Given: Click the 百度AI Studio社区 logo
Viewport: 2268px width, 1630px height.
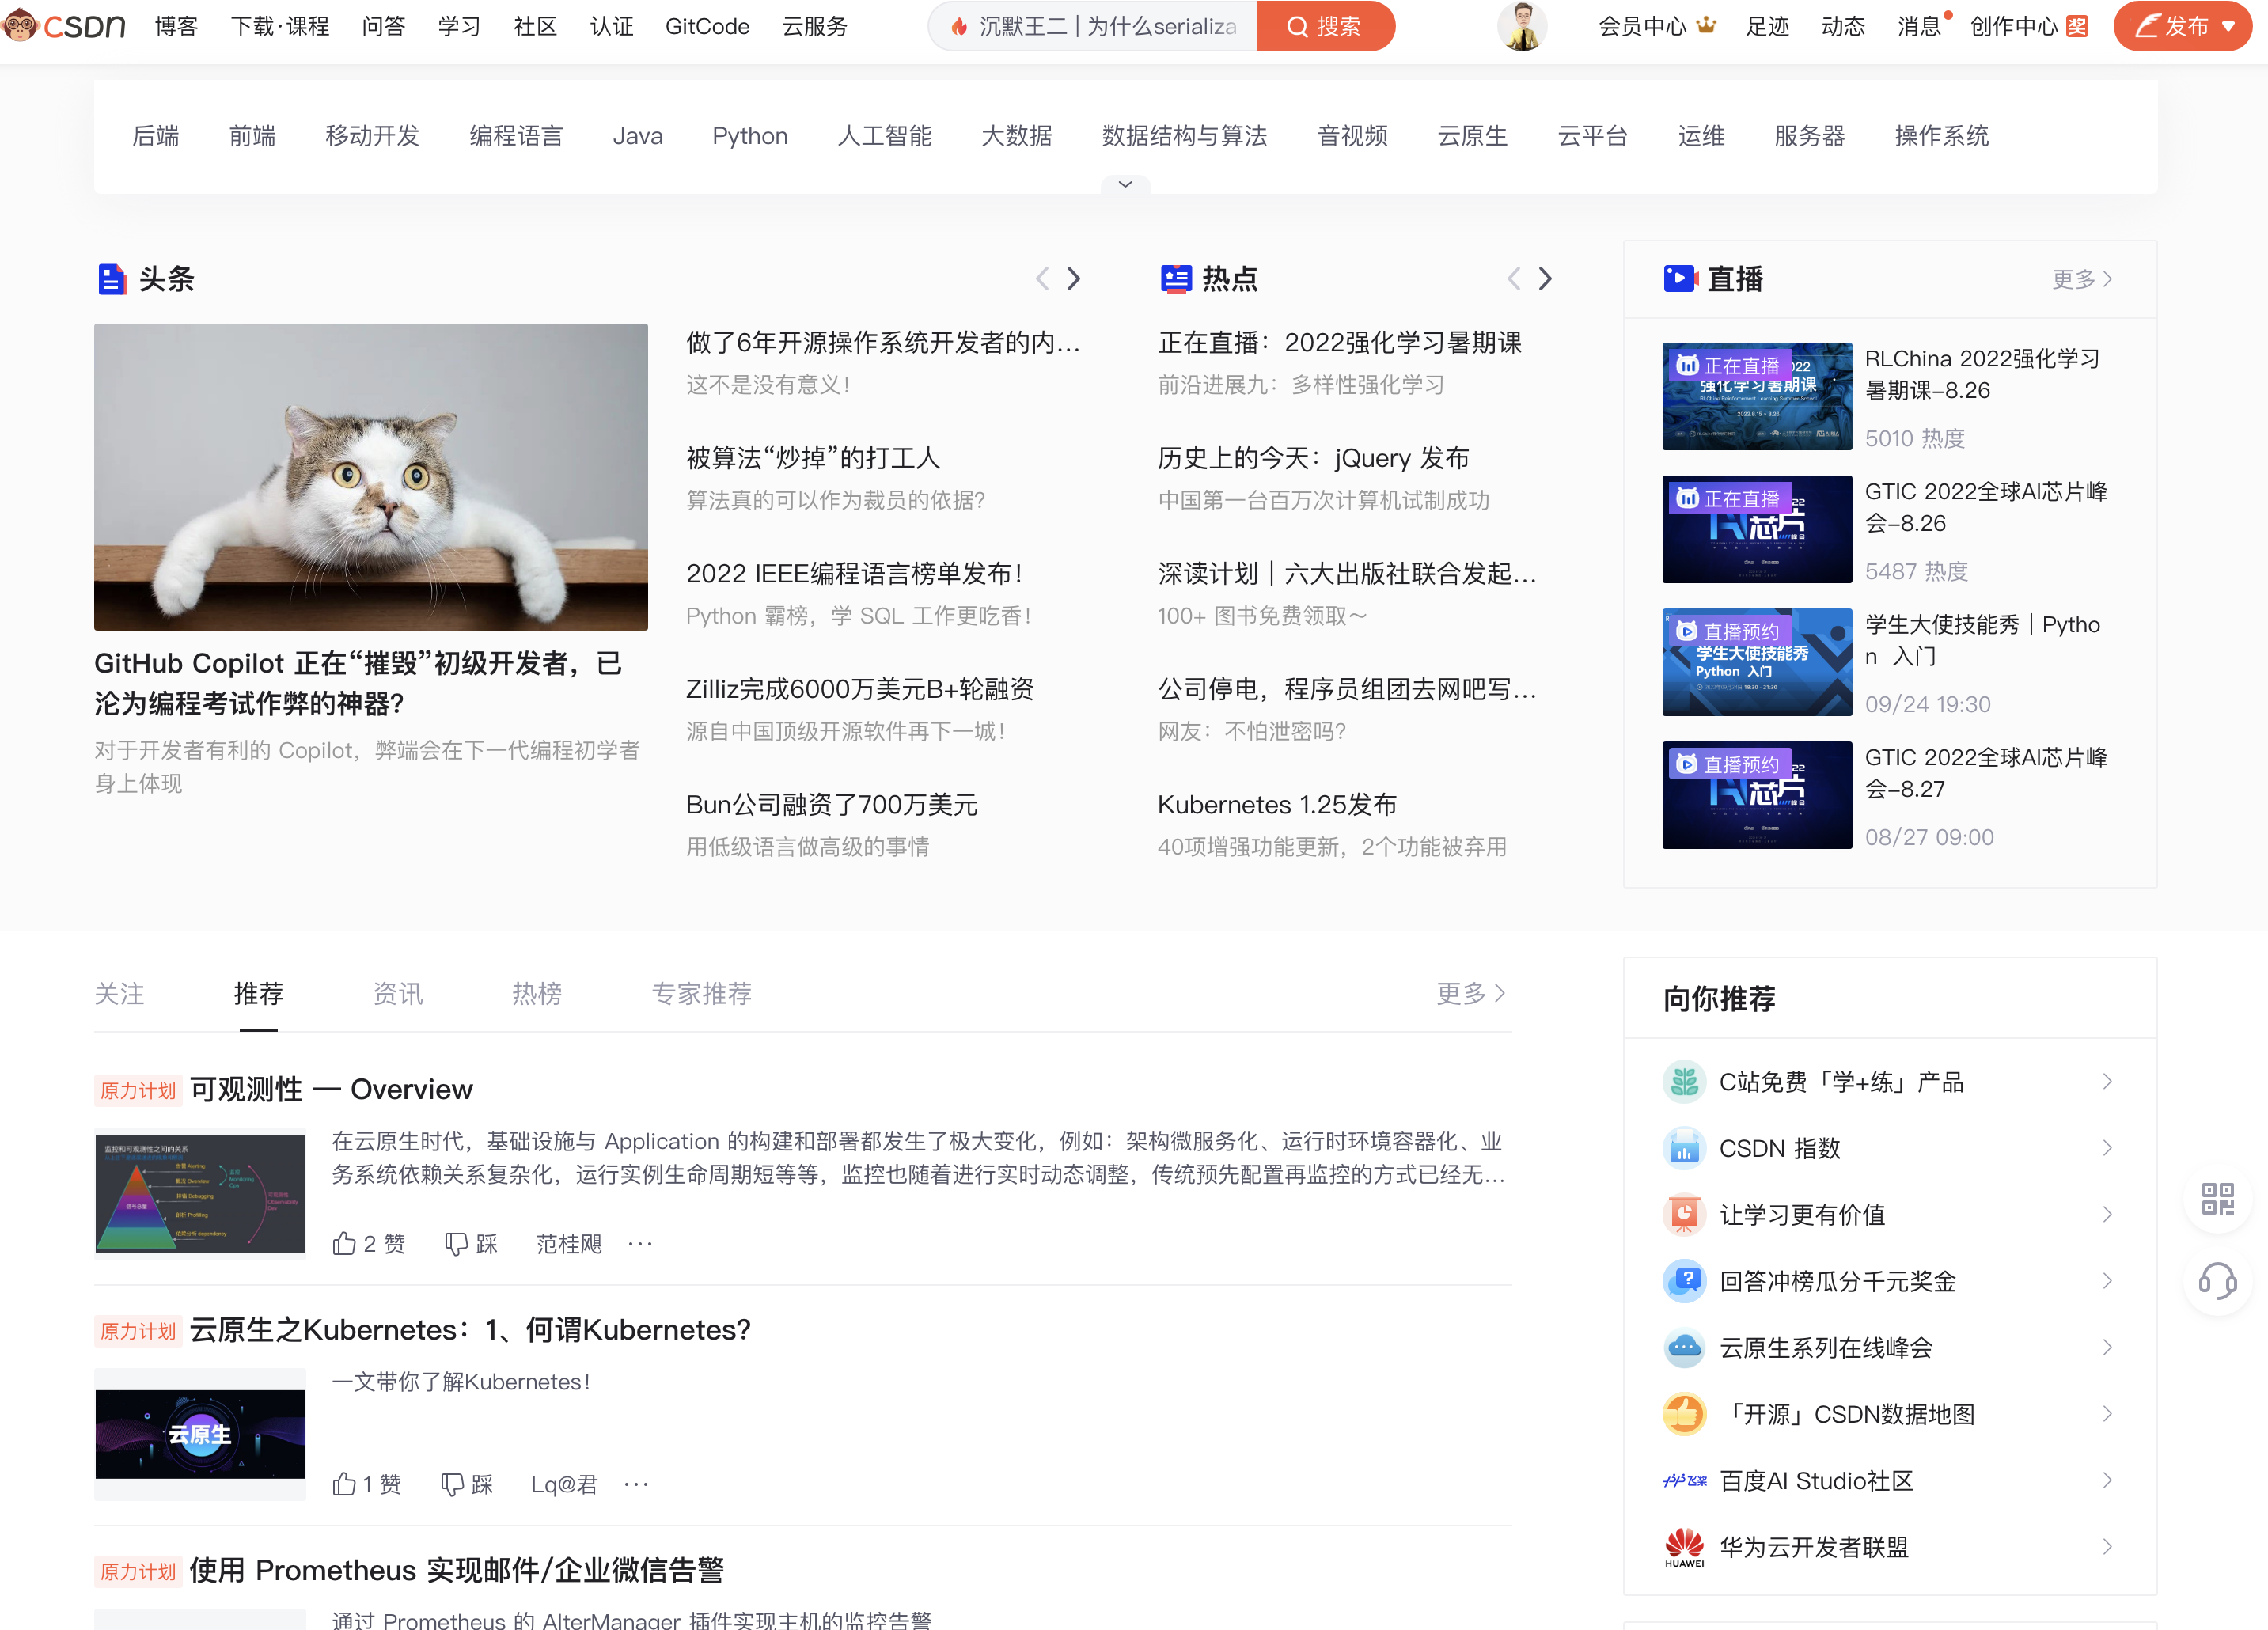Looking at the screenshot, I should click(1684, 1480).
